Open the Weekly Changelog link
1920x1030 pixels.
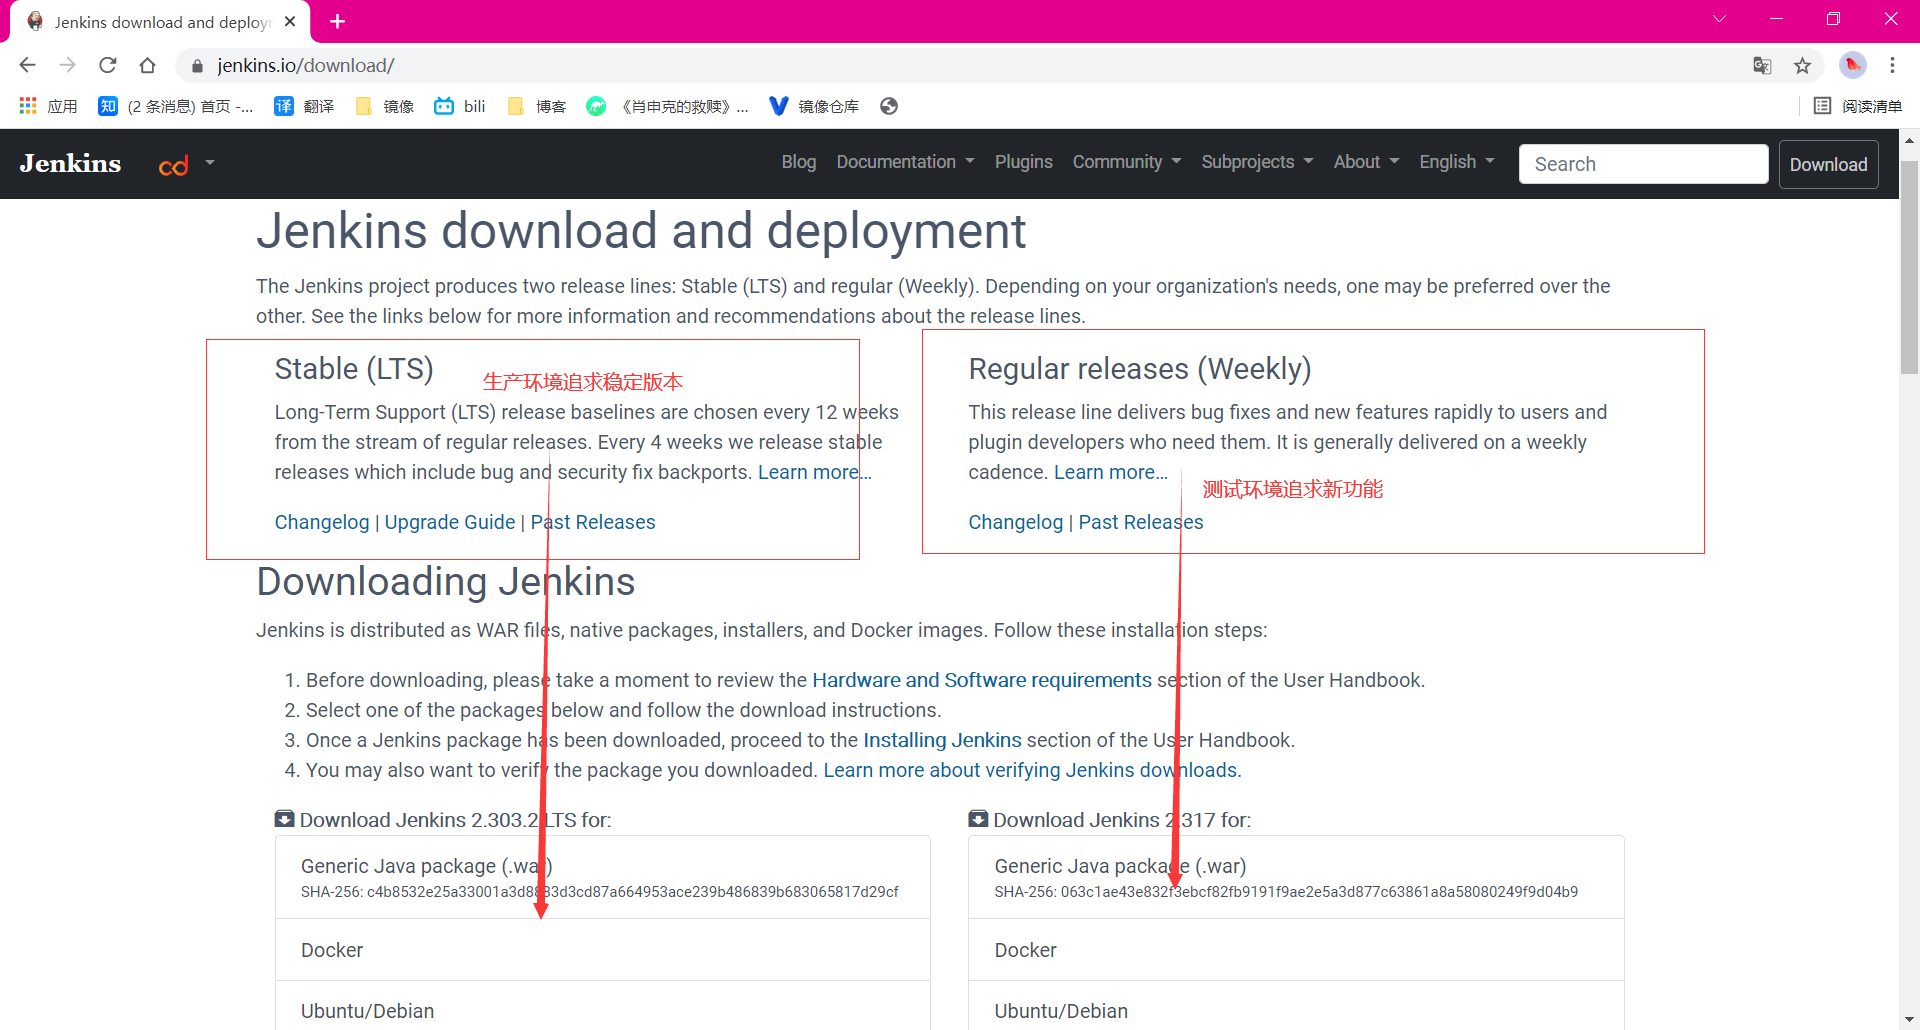(1016, 522)
